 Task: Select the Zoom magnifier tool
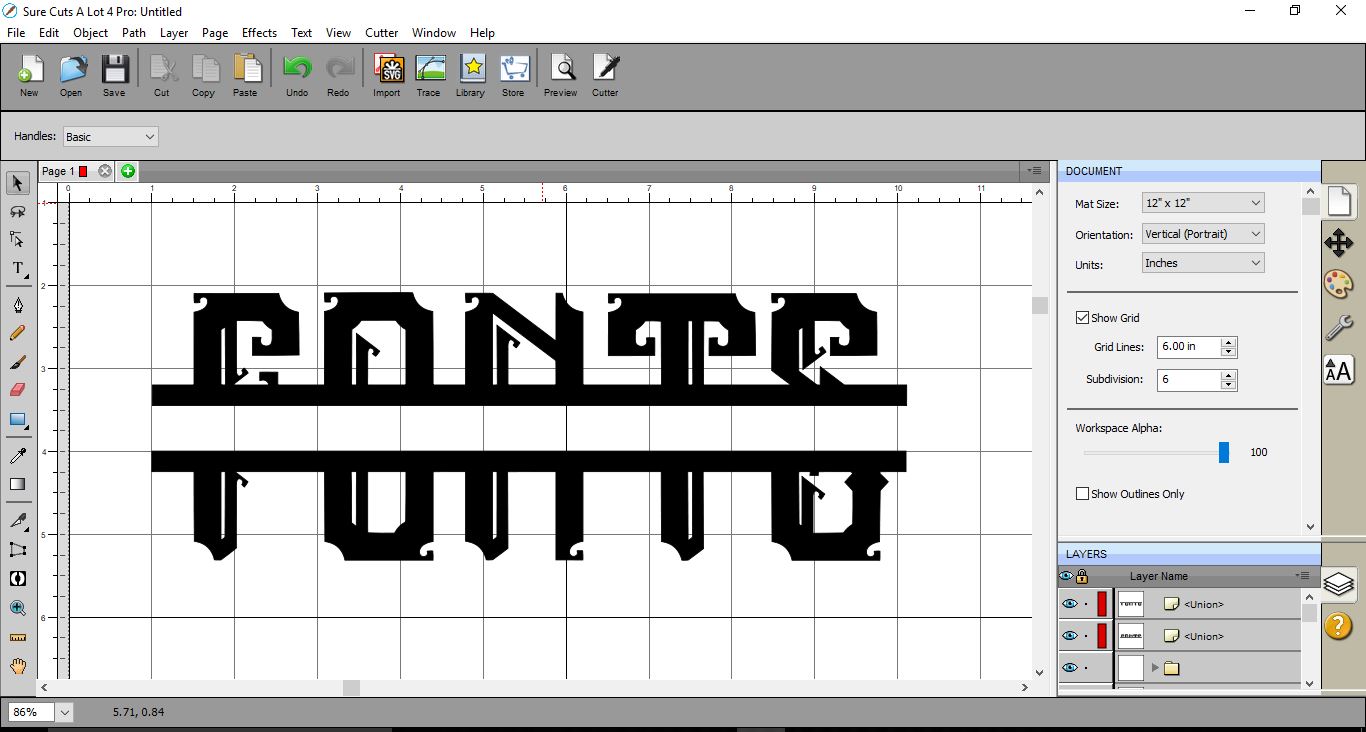tap(17, 607)
